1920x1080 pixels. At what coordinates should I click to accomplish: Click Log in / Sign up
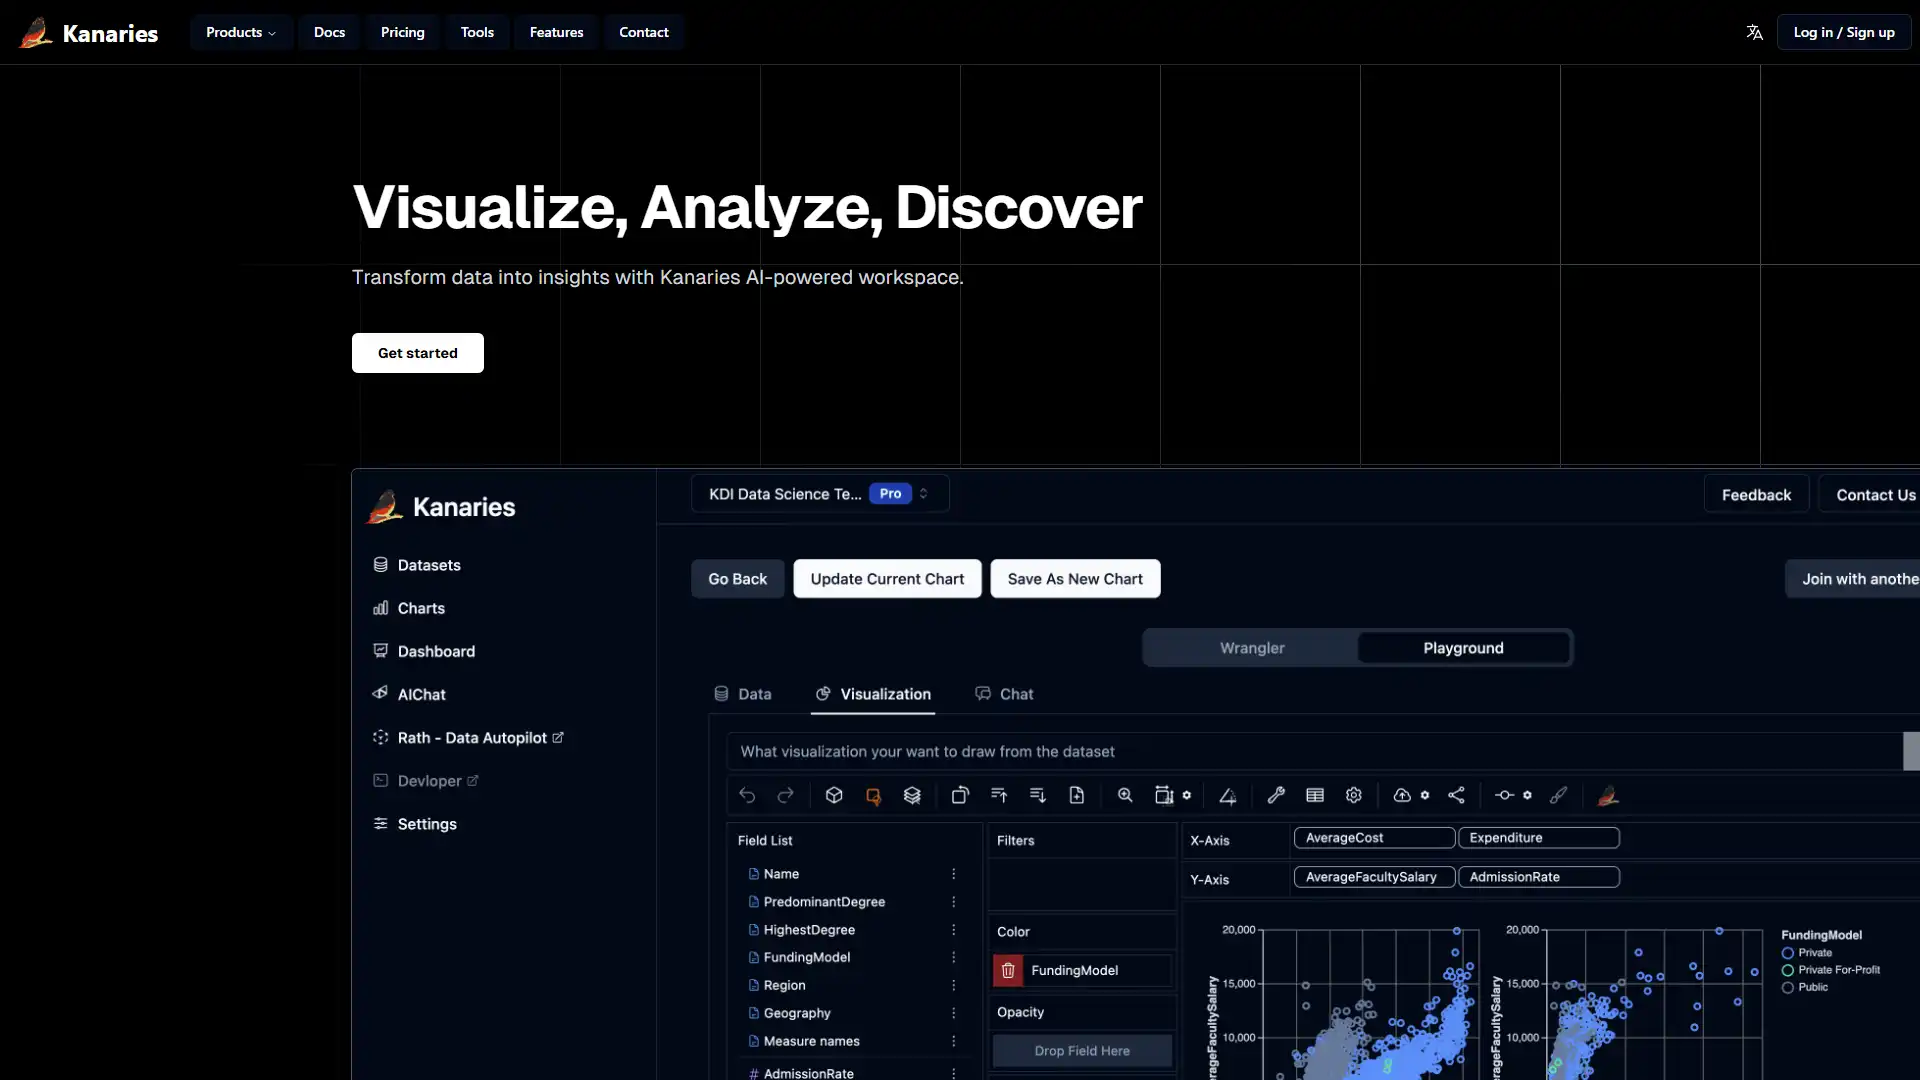point(1844,32)
